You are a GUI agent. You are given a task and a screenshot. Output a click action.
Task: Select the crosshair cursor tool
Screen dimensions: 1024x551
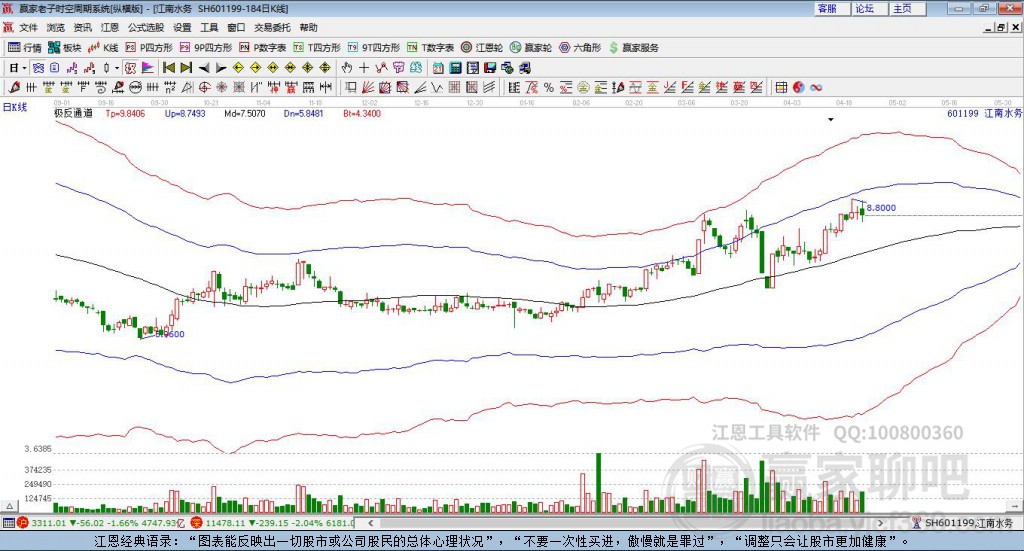coord(364,68)
